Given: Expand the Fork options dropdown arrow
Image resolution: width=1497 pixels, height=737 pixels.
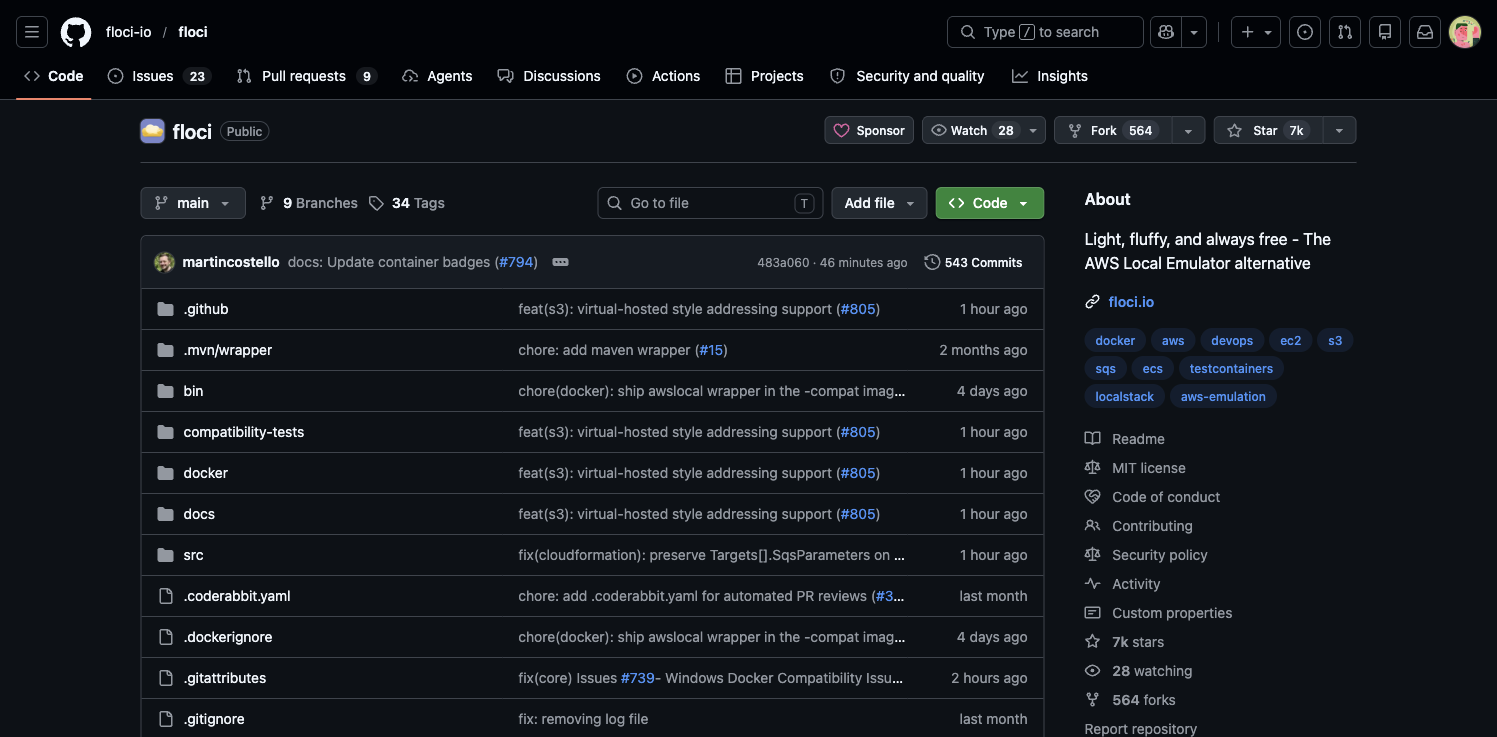Looking at the screenshot, I should (1188, 131).
